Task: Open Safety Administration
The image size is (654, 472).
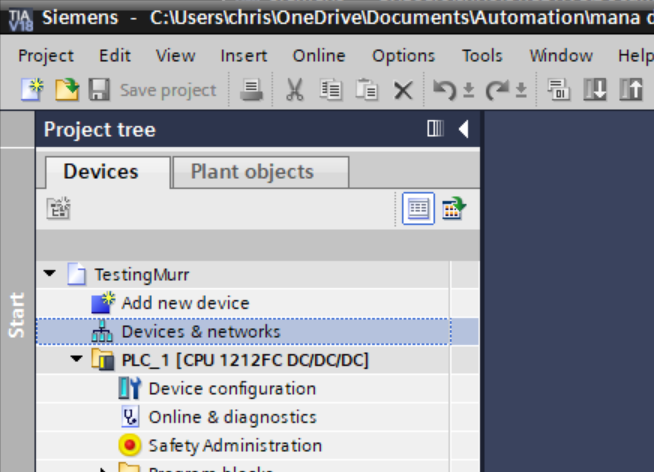Action: click(x=235, y=446)
